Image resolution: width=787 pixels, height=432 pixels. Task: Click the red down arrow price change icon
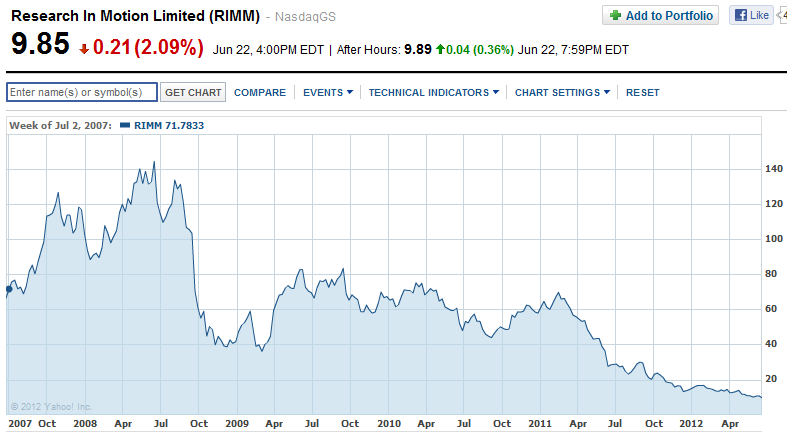pyautogui.click(x=84, y=49)
